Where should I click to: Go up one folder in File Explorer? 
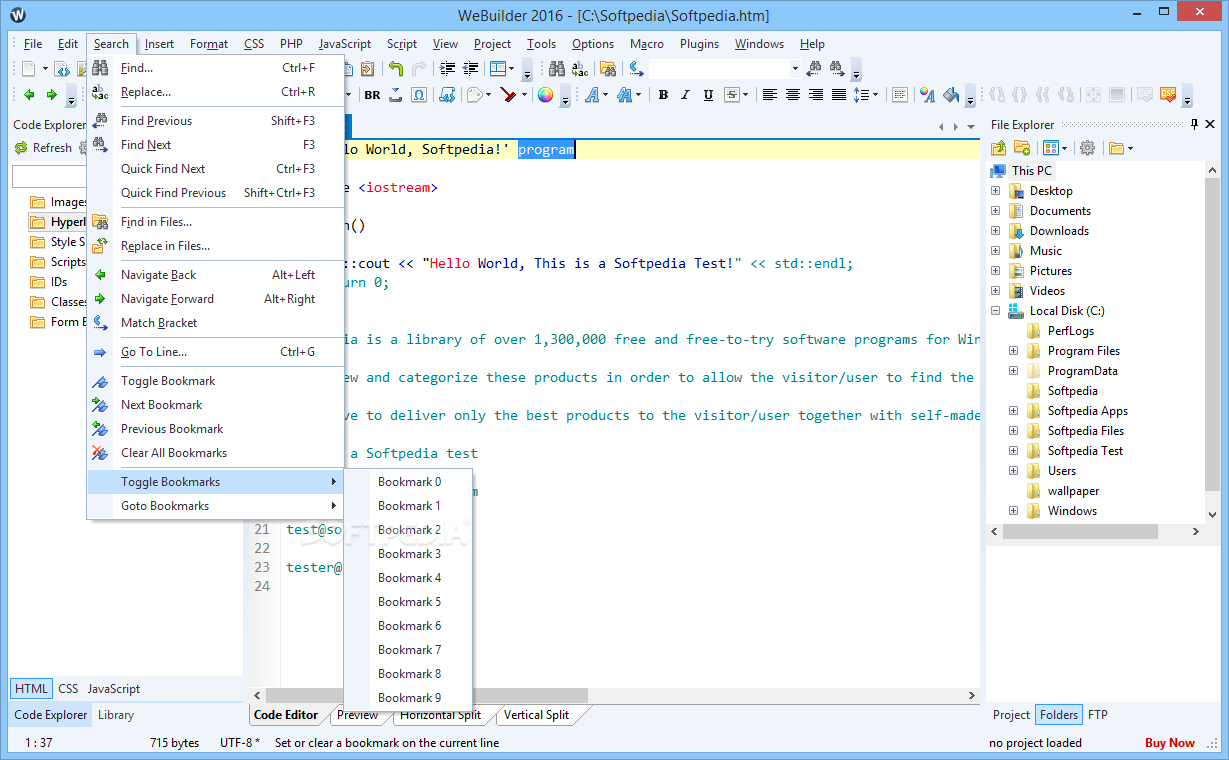tap(999, 148)
